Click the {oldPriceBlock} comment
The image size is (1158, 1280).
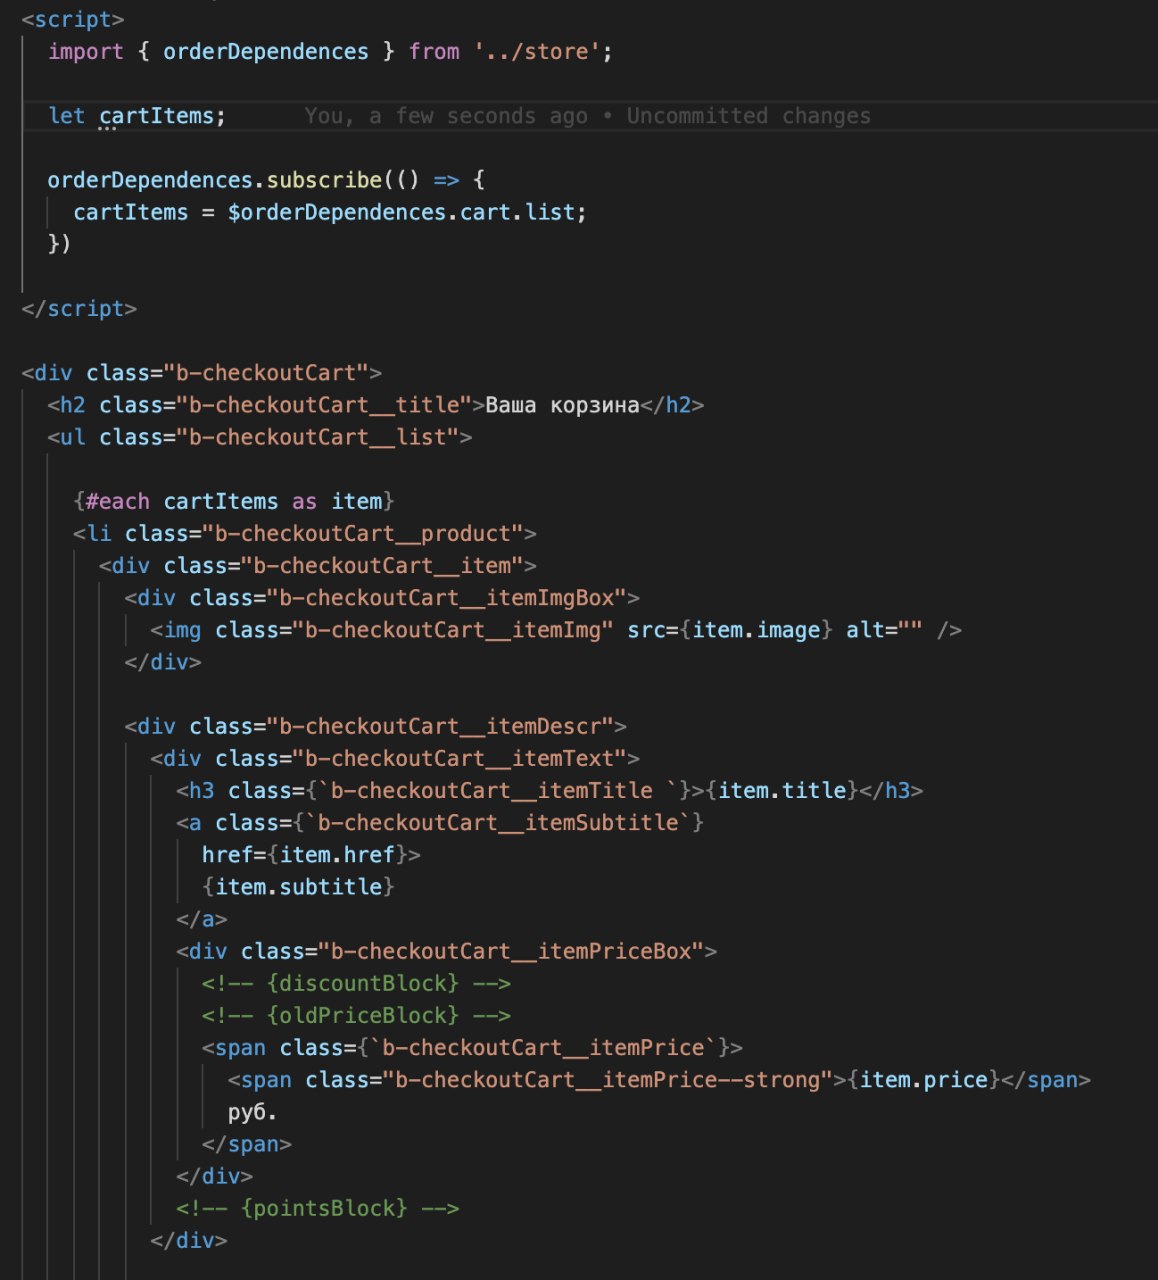tap(356, 1015)
